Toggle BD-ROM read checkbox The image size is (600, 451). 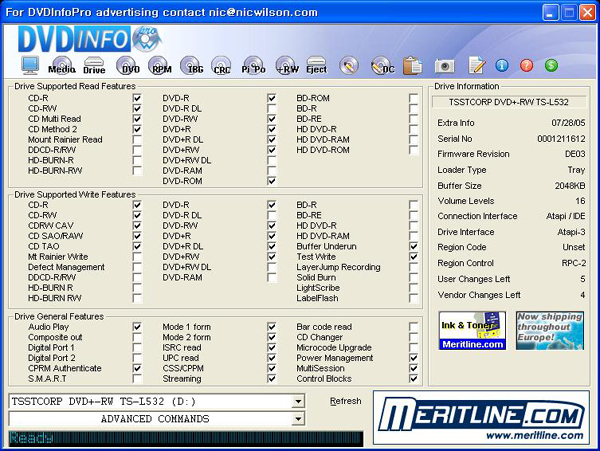(413, 98)
